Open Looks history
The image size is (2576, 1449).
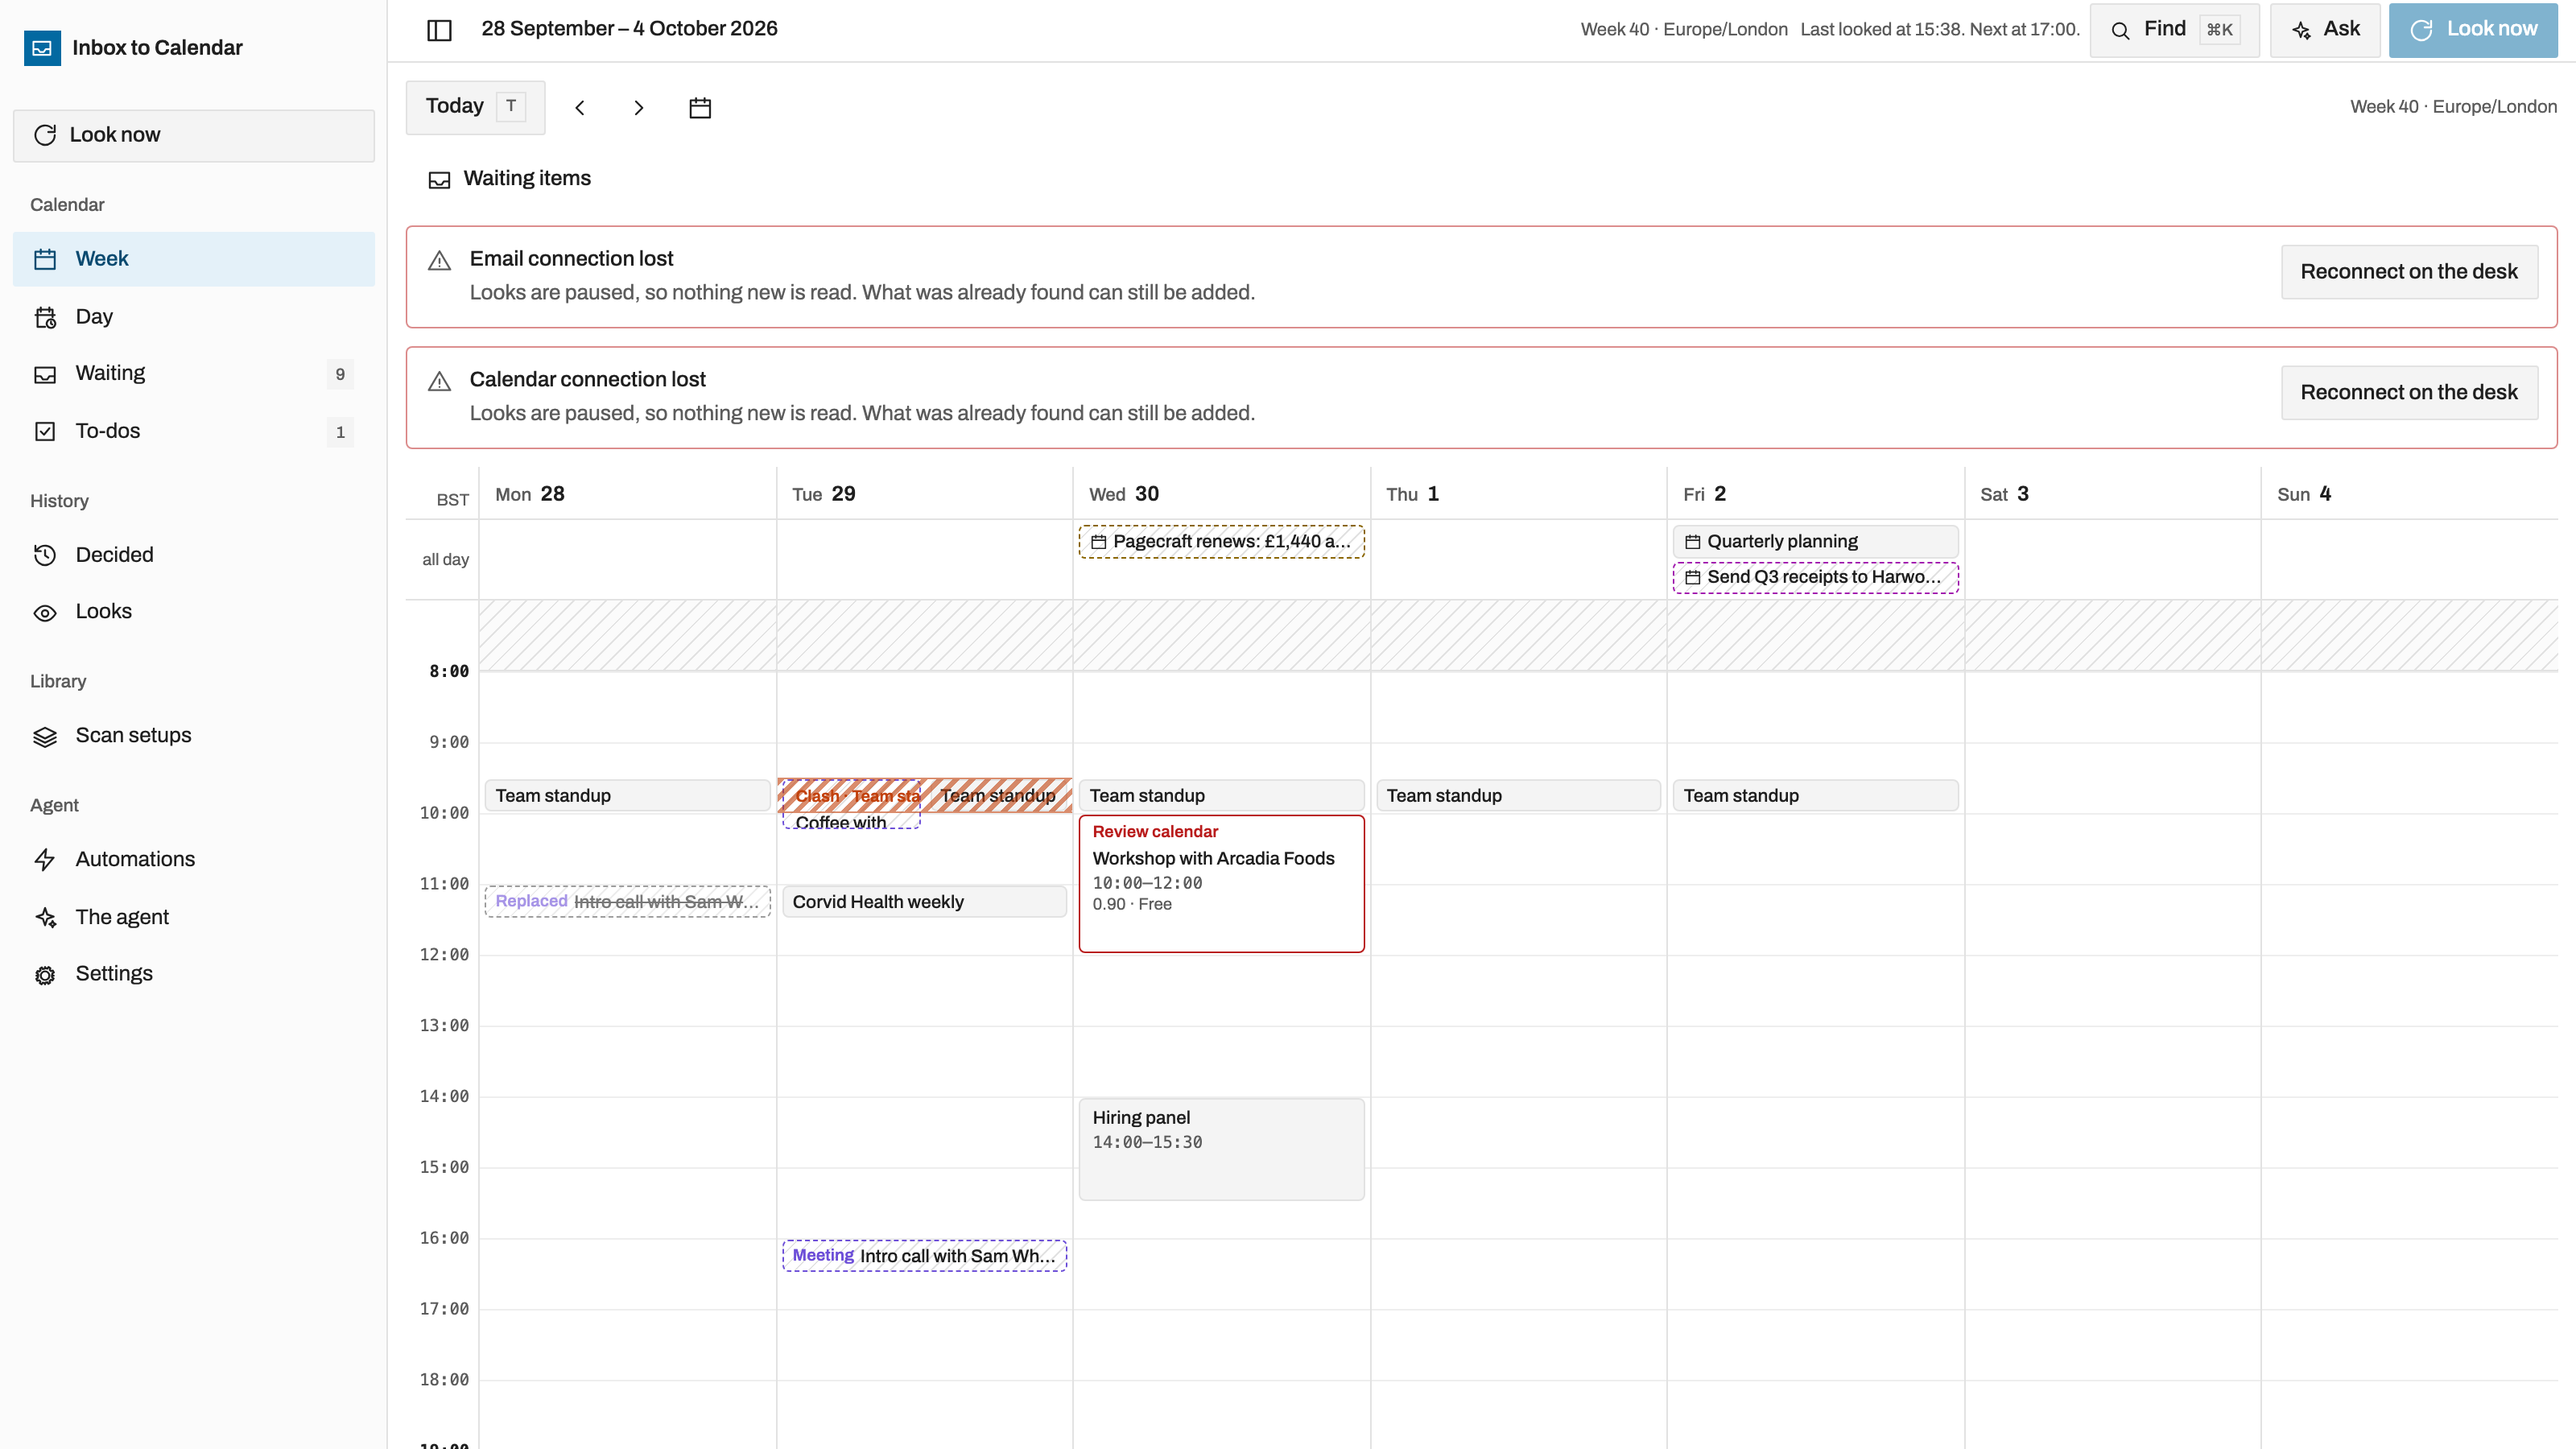194,612
